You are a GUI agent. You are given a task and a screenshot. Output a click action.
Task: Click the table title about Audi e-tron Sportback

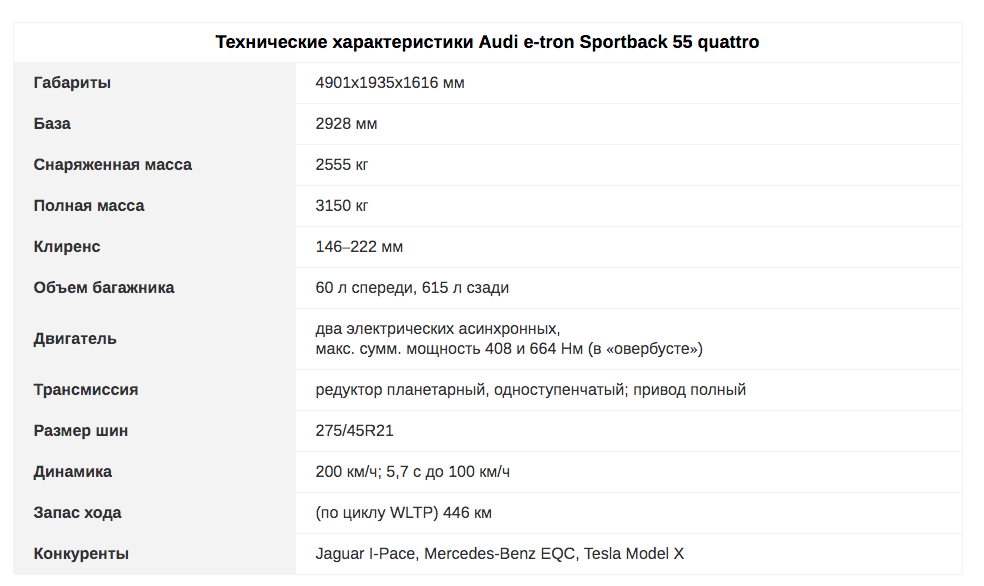coord(487,42)
